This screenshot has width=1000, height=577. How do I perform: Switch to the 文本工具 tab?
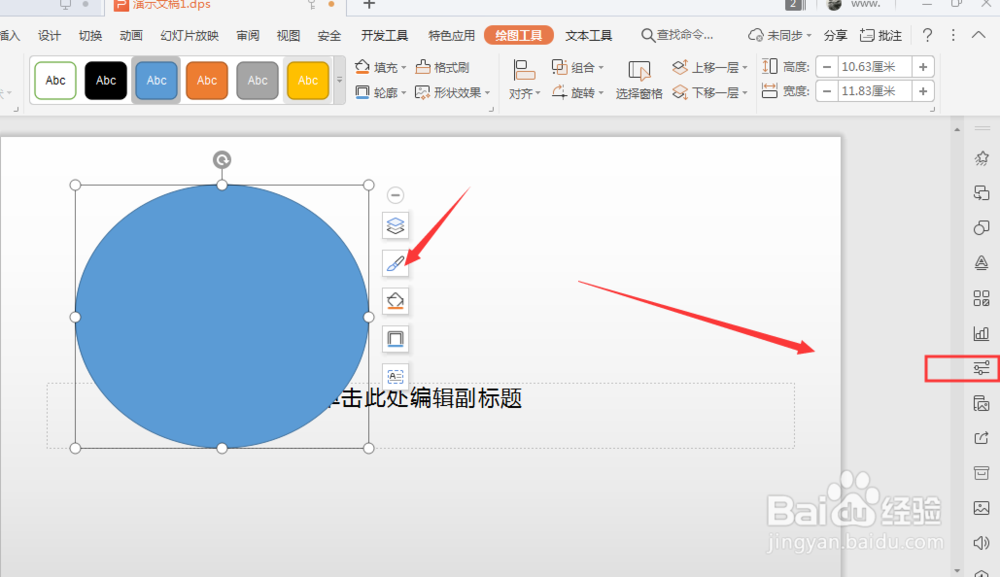coord(588,34)
